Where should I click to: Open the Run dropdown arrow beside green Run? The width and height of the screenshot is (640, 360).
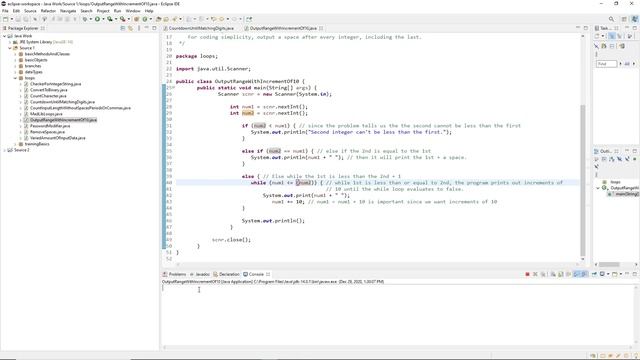103,19
